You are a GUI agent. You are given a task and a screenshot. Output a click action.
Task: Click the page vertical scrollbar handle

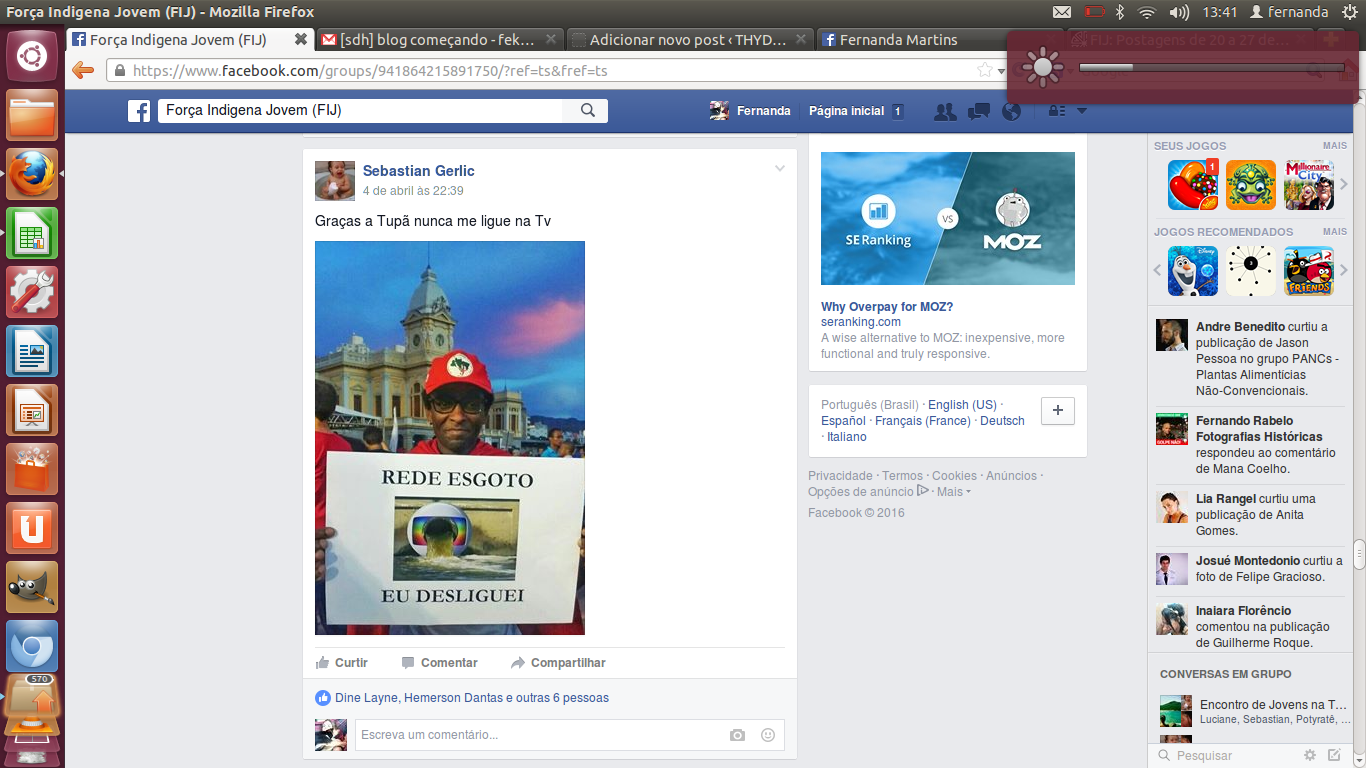(x=1360, y=553)
